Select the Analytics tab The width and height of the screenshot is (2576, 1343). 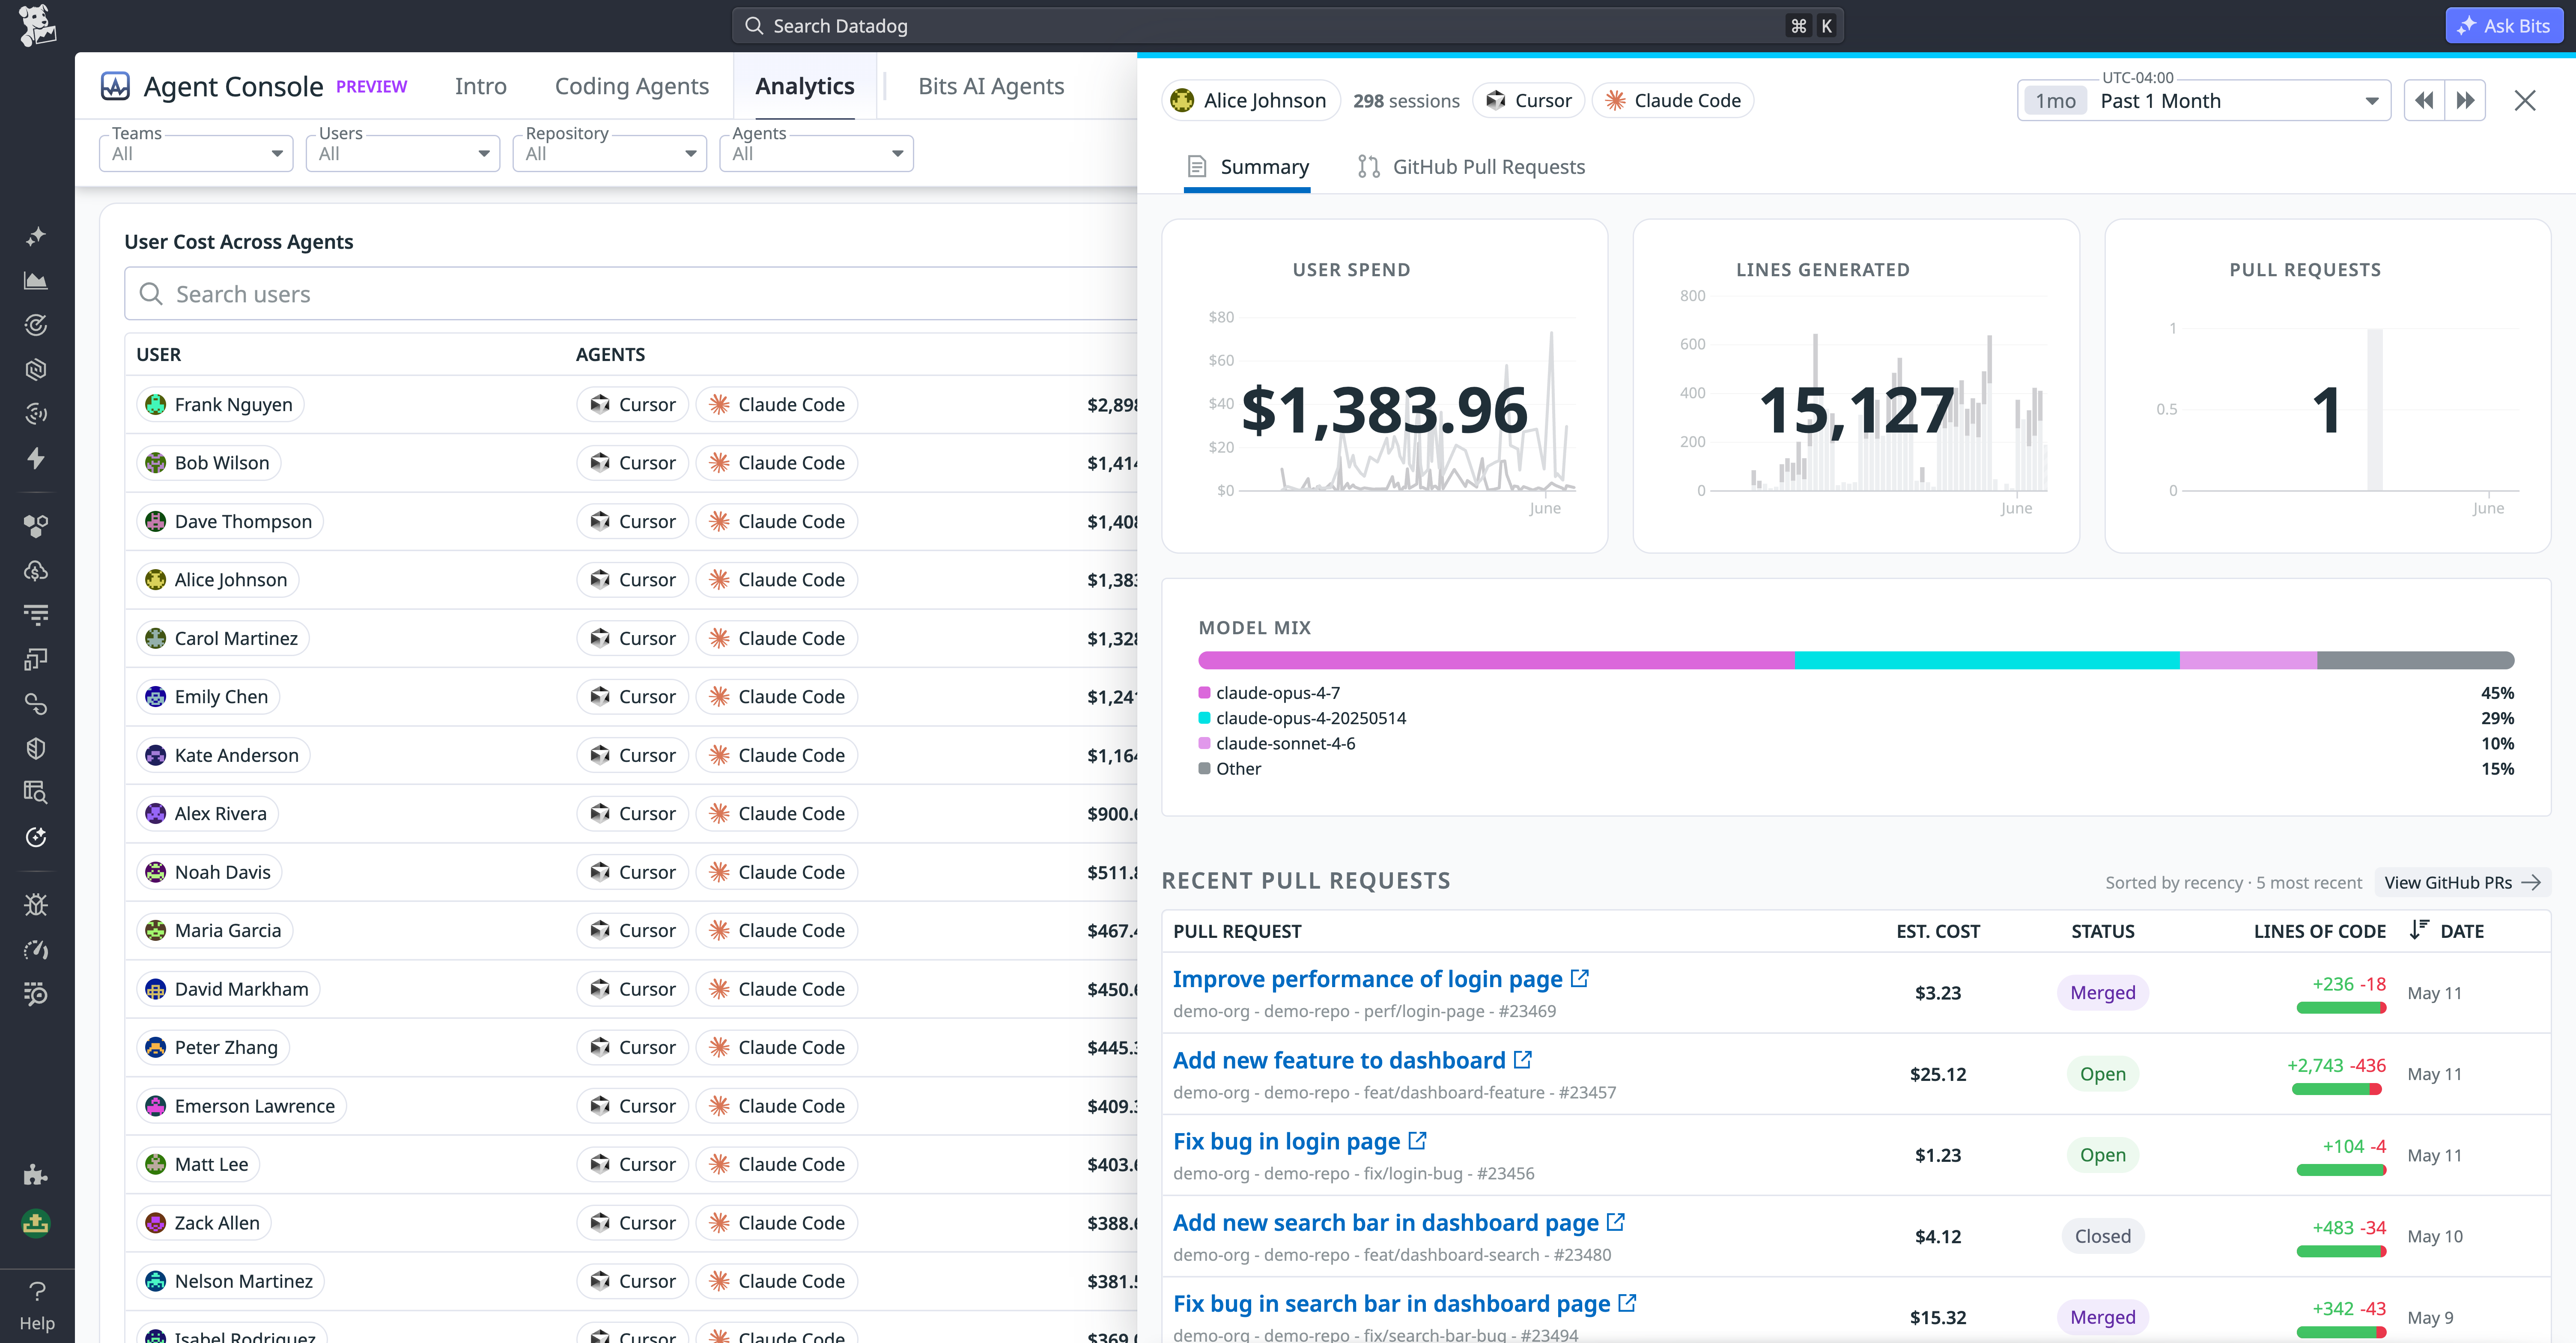pos(804,86)
